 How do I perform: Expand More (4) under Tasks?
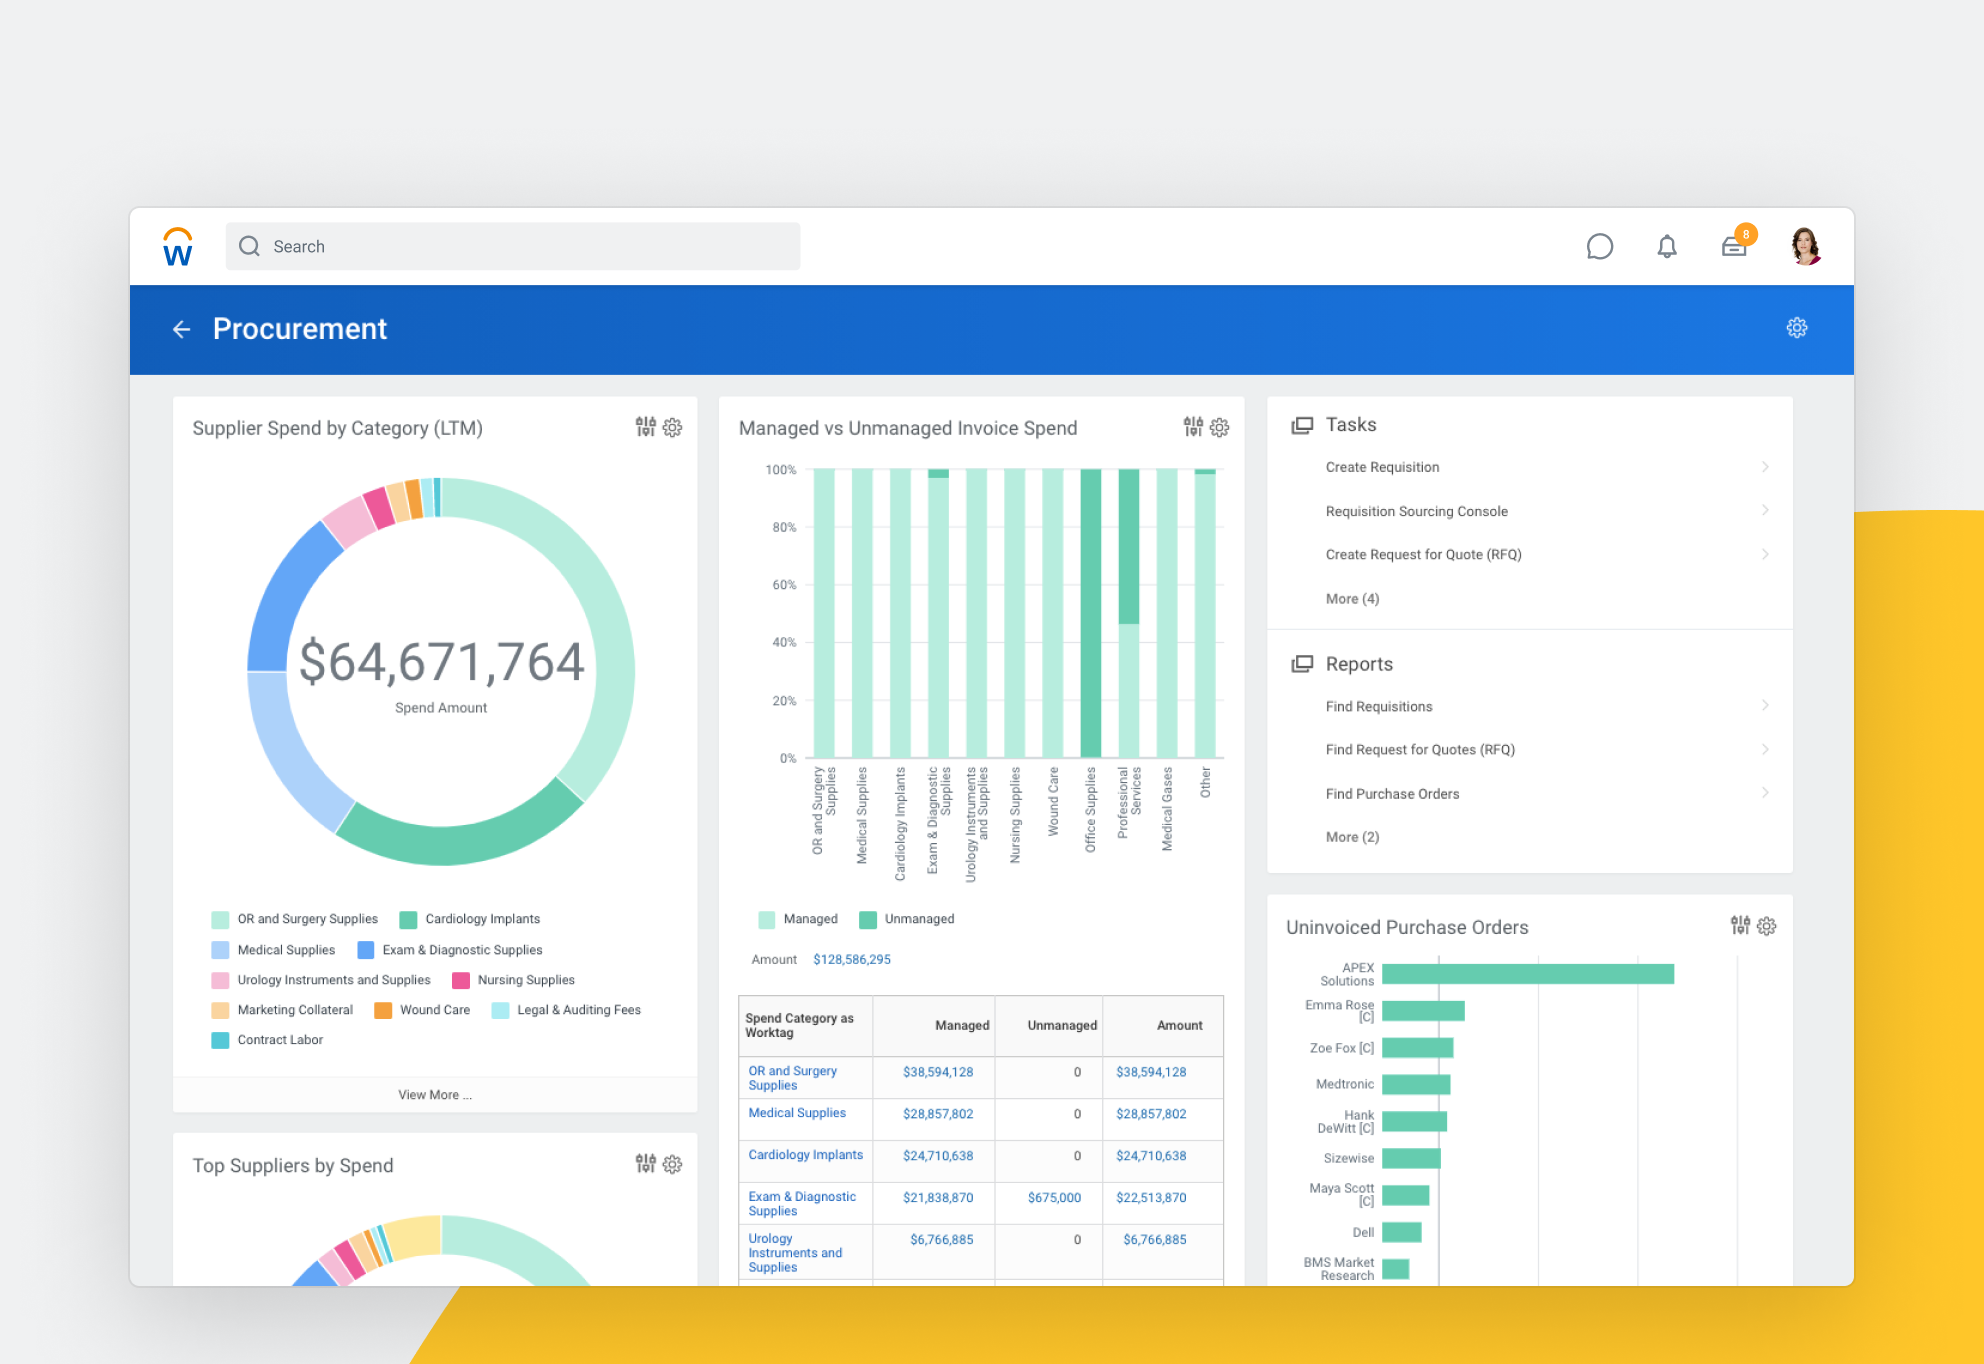[1352, 598]
